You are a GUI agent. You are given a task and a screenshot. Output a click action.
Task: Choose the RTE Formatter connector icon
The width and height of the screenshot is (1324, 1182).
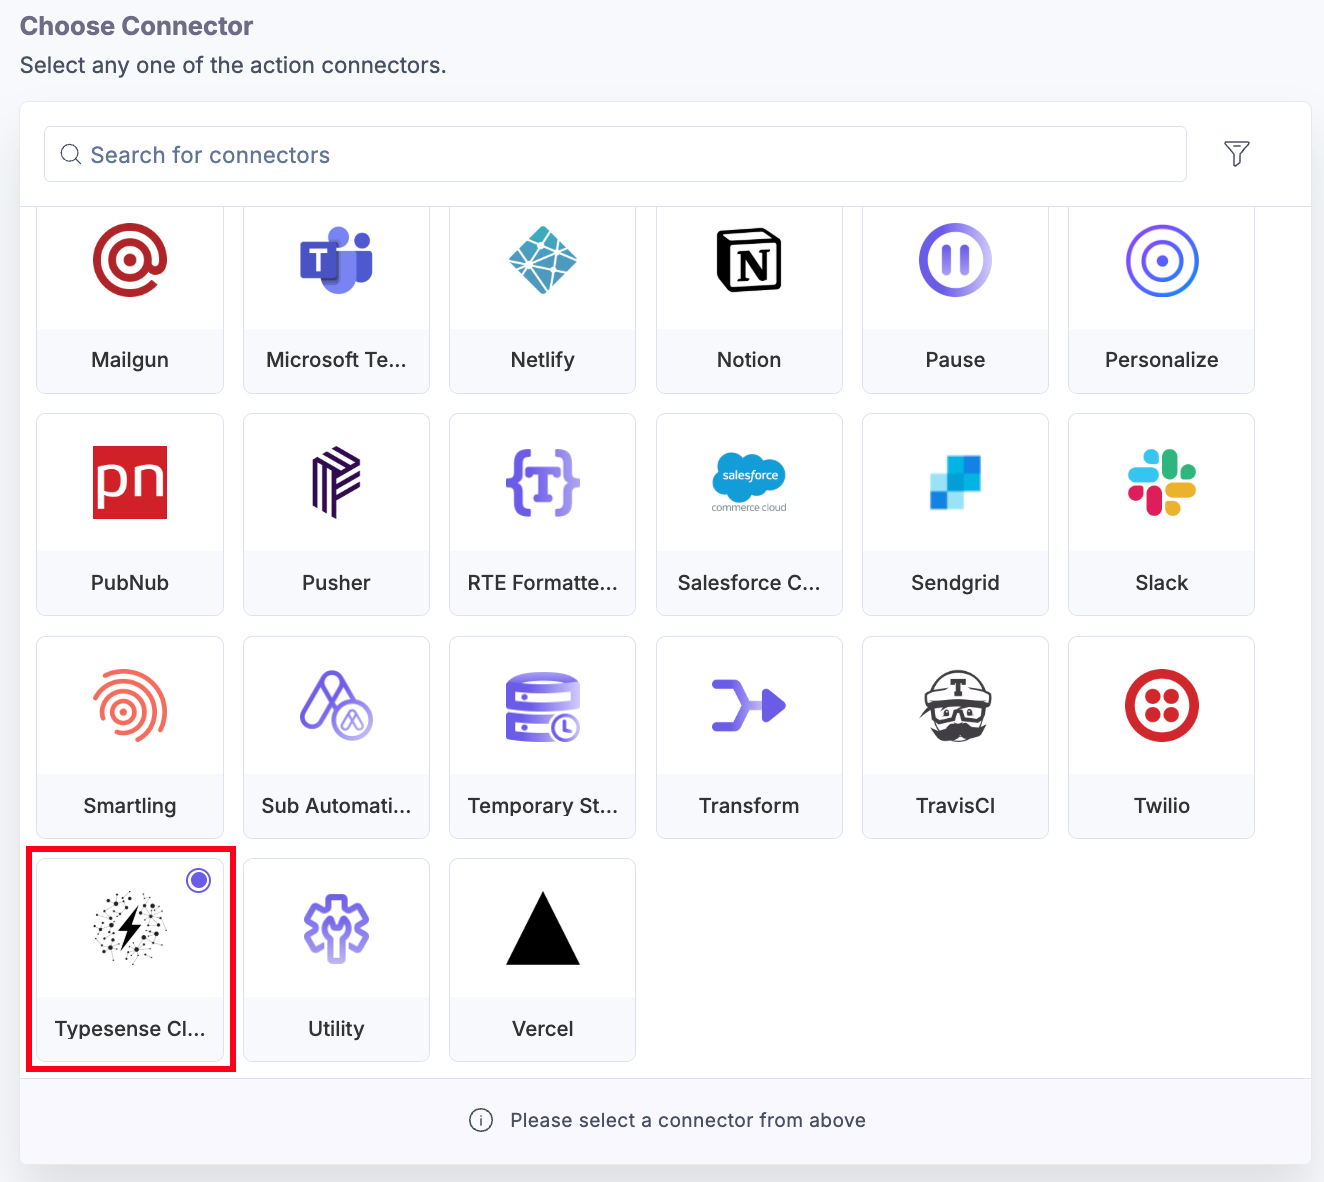tap(543, 482)
